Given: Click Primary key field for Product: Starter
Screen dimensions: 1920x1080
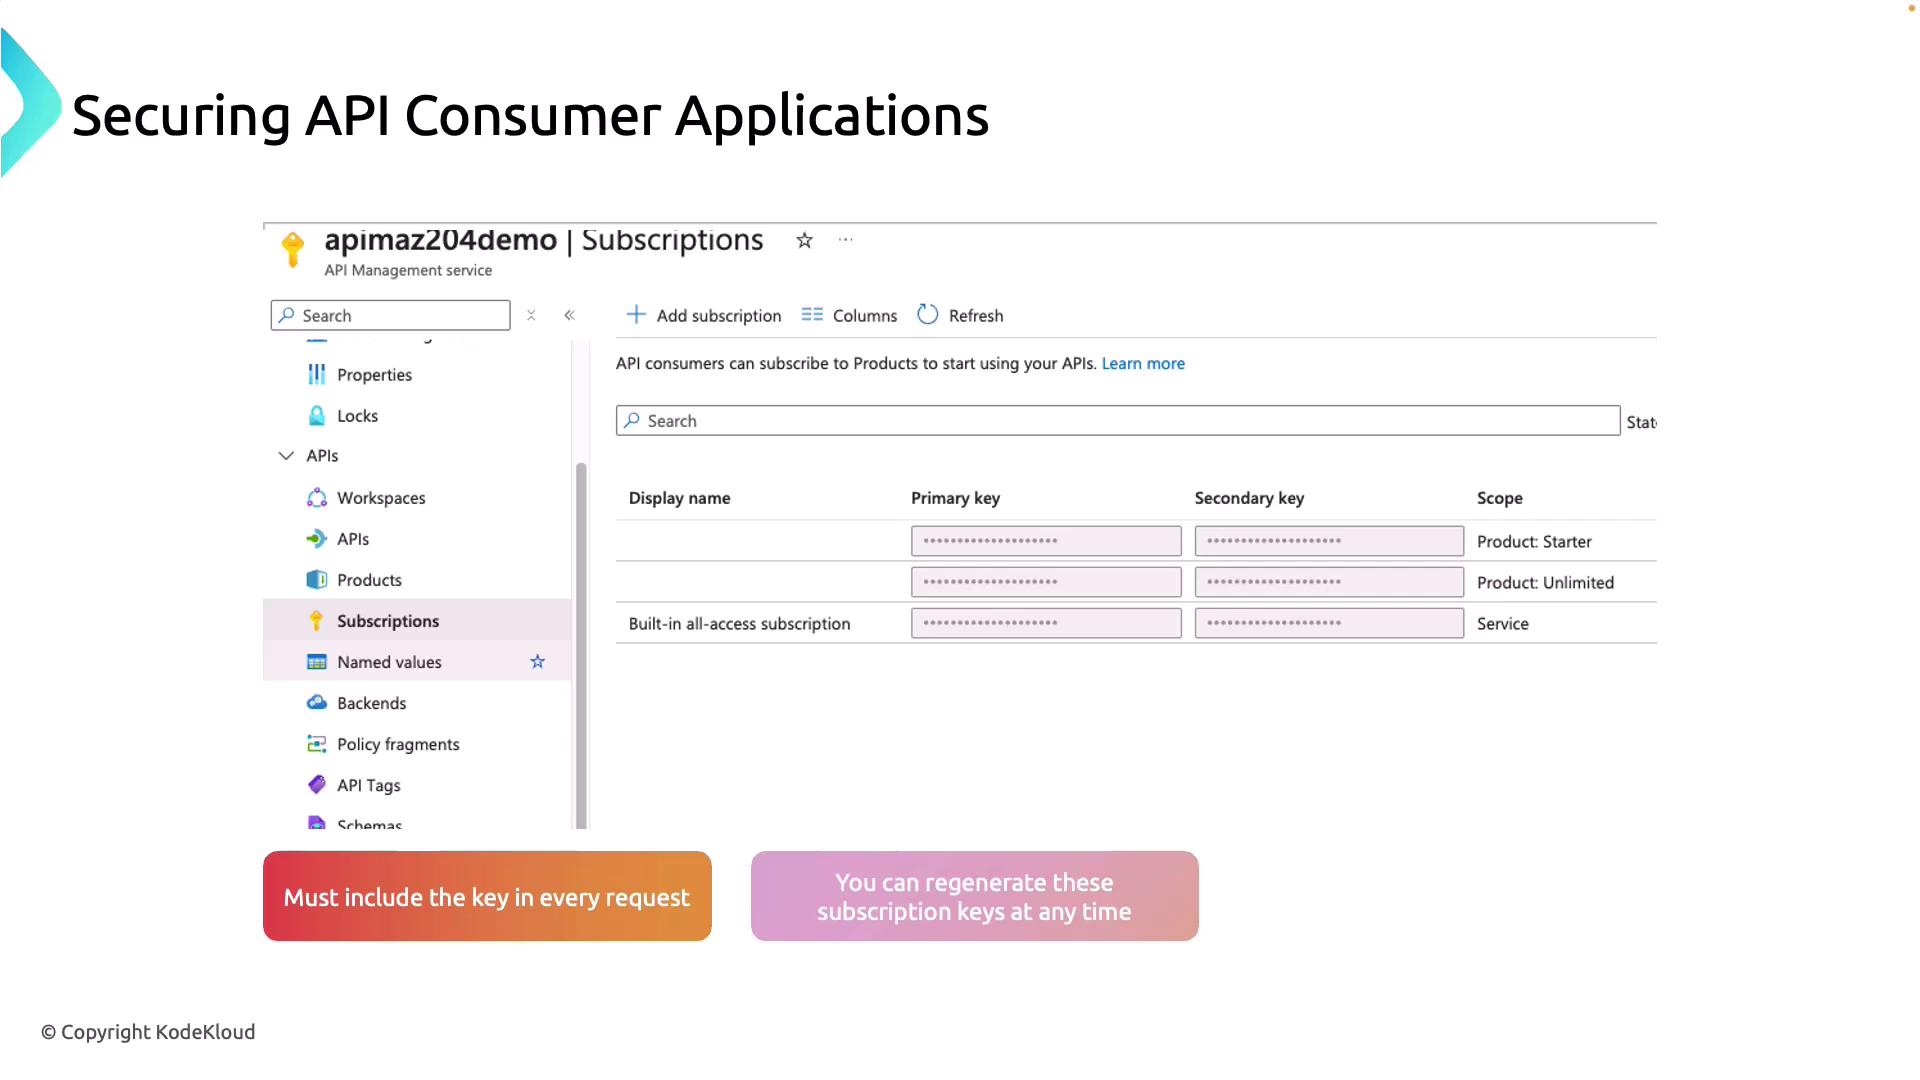Looking at the screenshot, I should point(1045,541).
